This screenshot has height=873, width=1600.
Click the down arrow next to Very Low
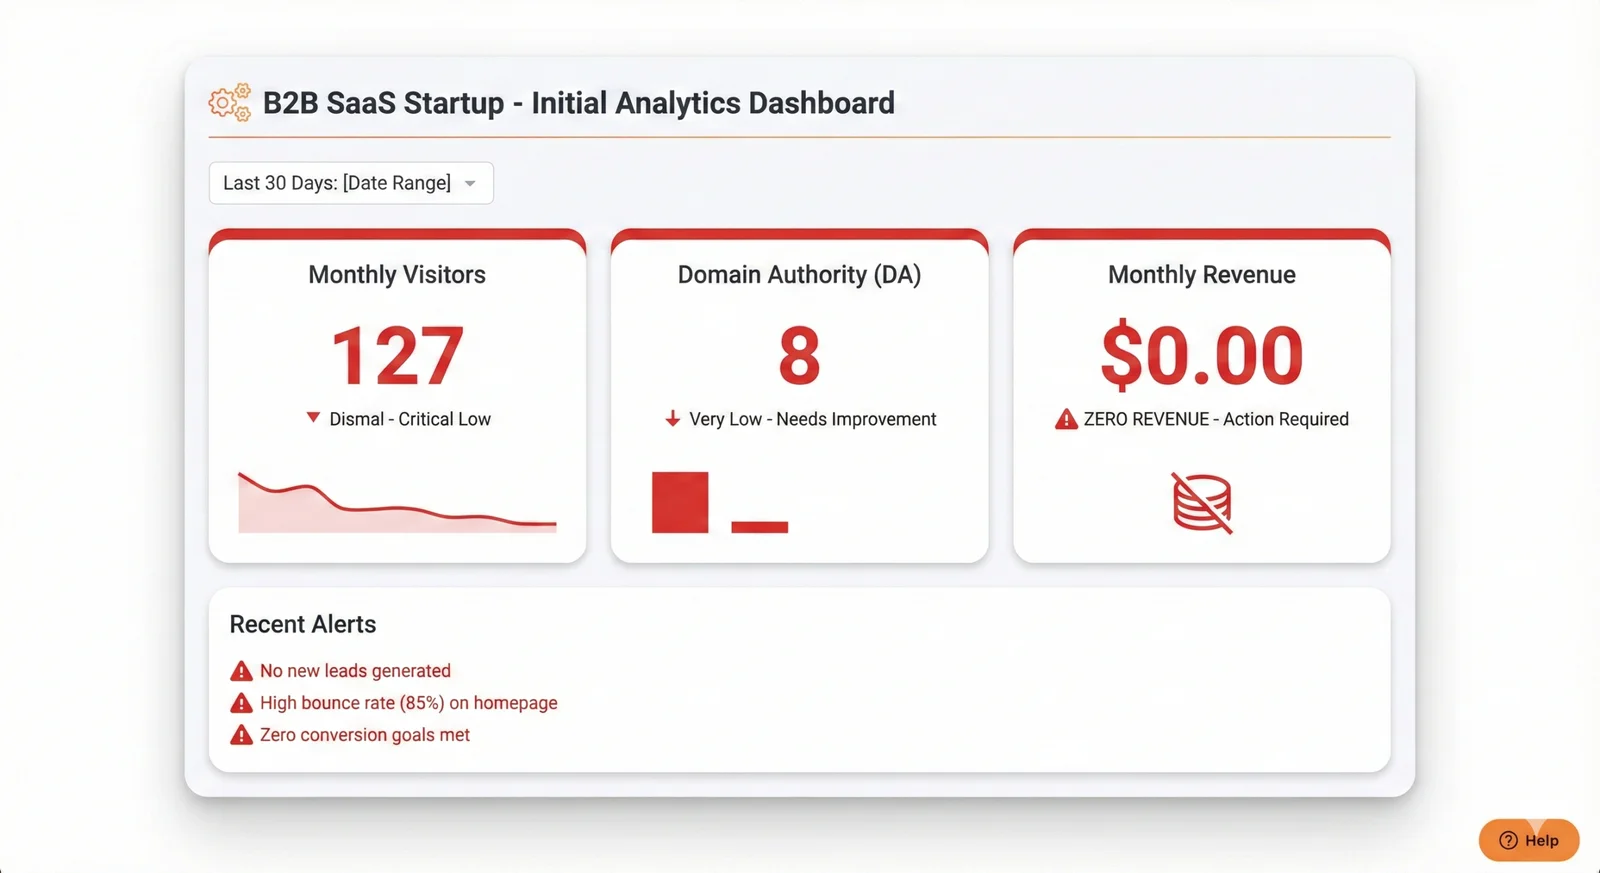pyautogui.click(x=673, y=419)
